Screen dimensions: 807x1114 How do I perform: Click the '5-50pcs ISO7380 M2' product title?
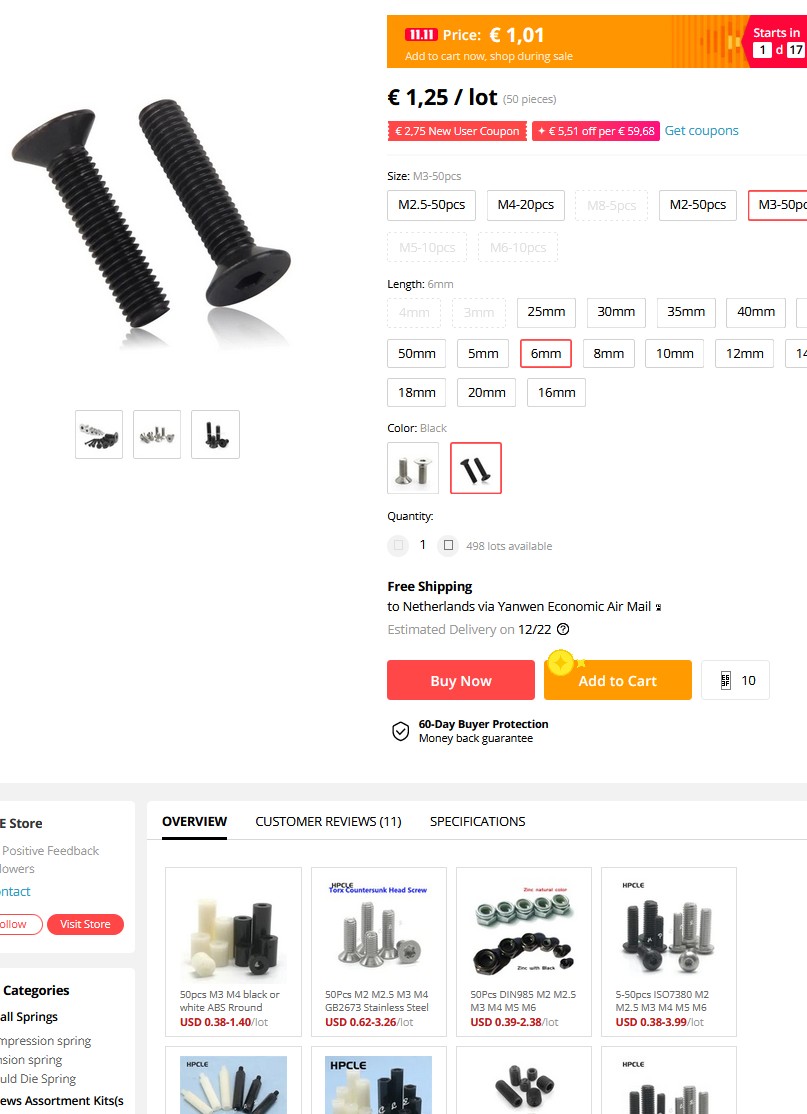point(662,1001)
